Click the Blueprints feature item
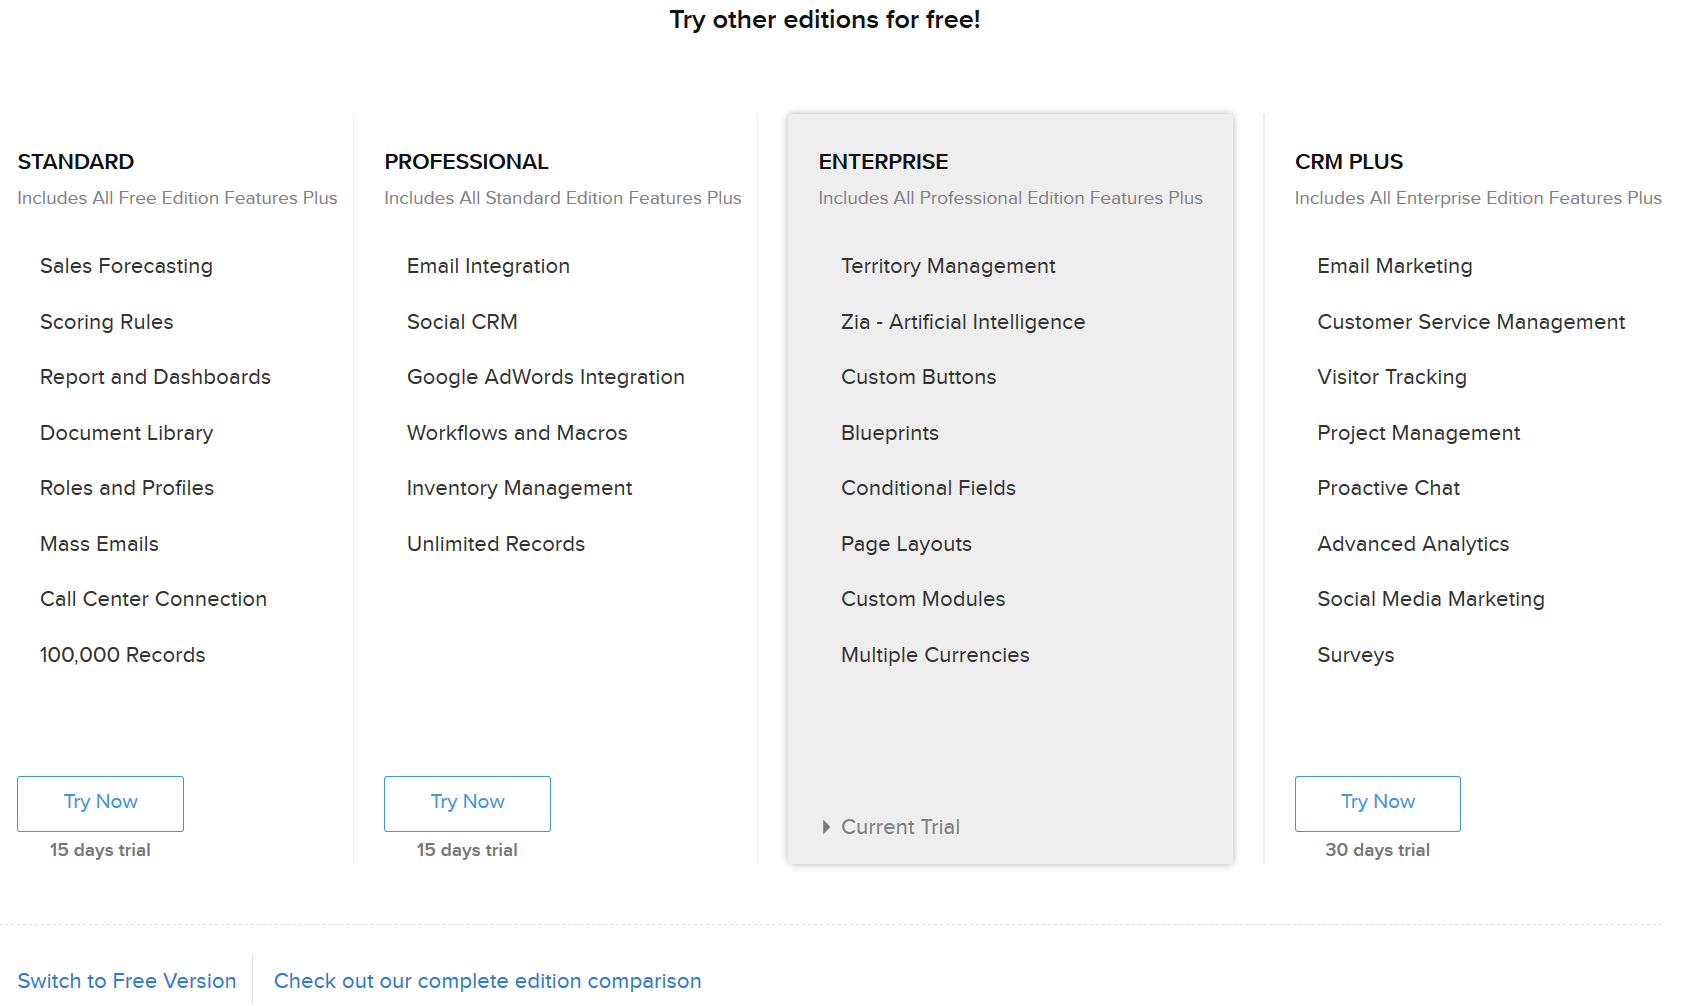This screenshot has width=1706, height=1006. (x=889, y=433)
